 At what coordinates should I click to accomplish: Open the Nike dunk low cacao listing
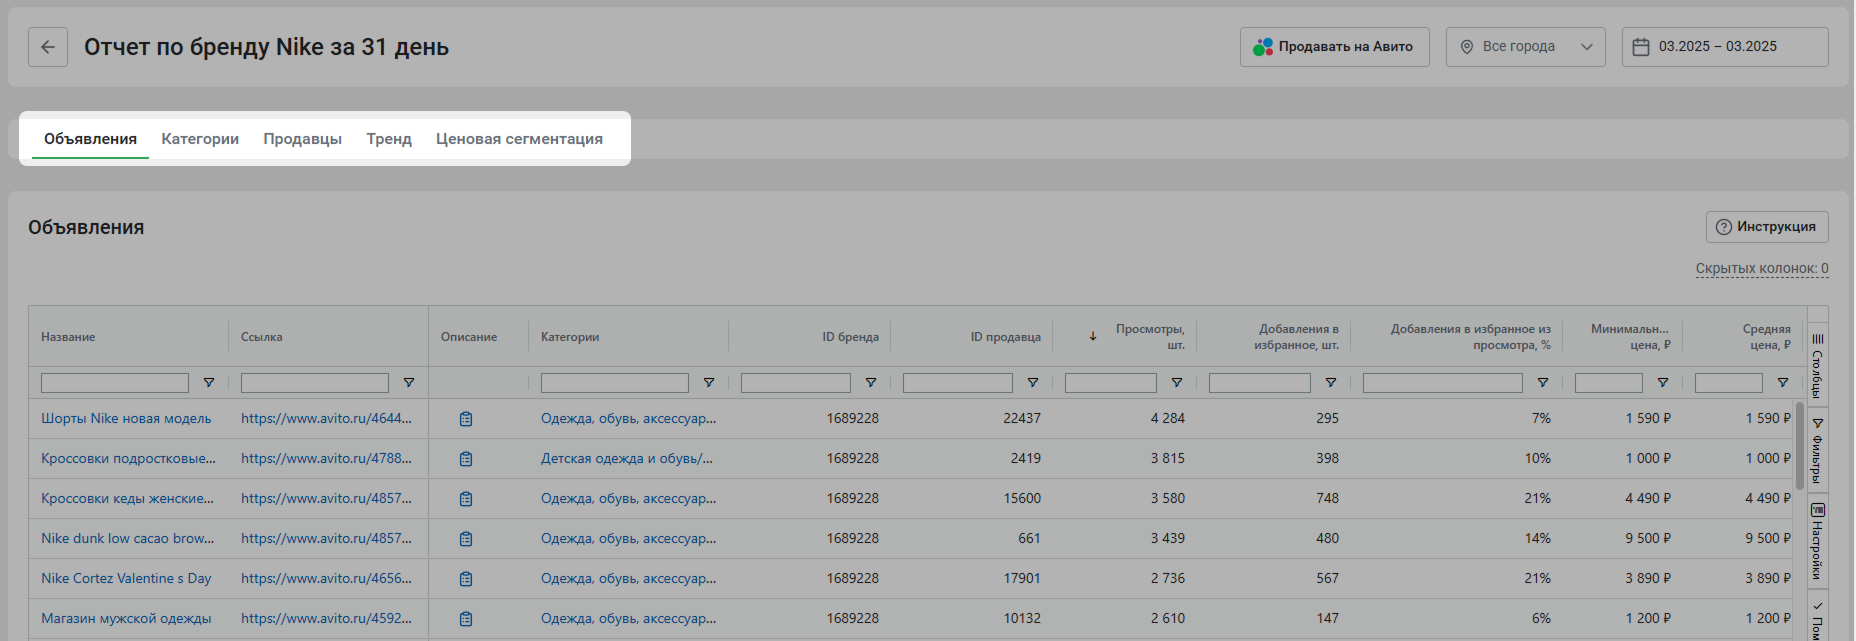click(128, 539)
